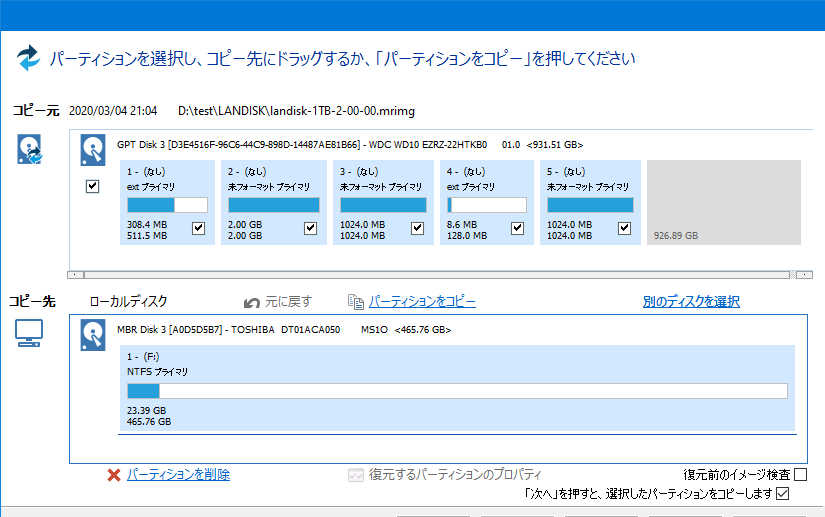Click the copy partition pages icon
This screenshot has height=517, width=825.
pos(355,301)
